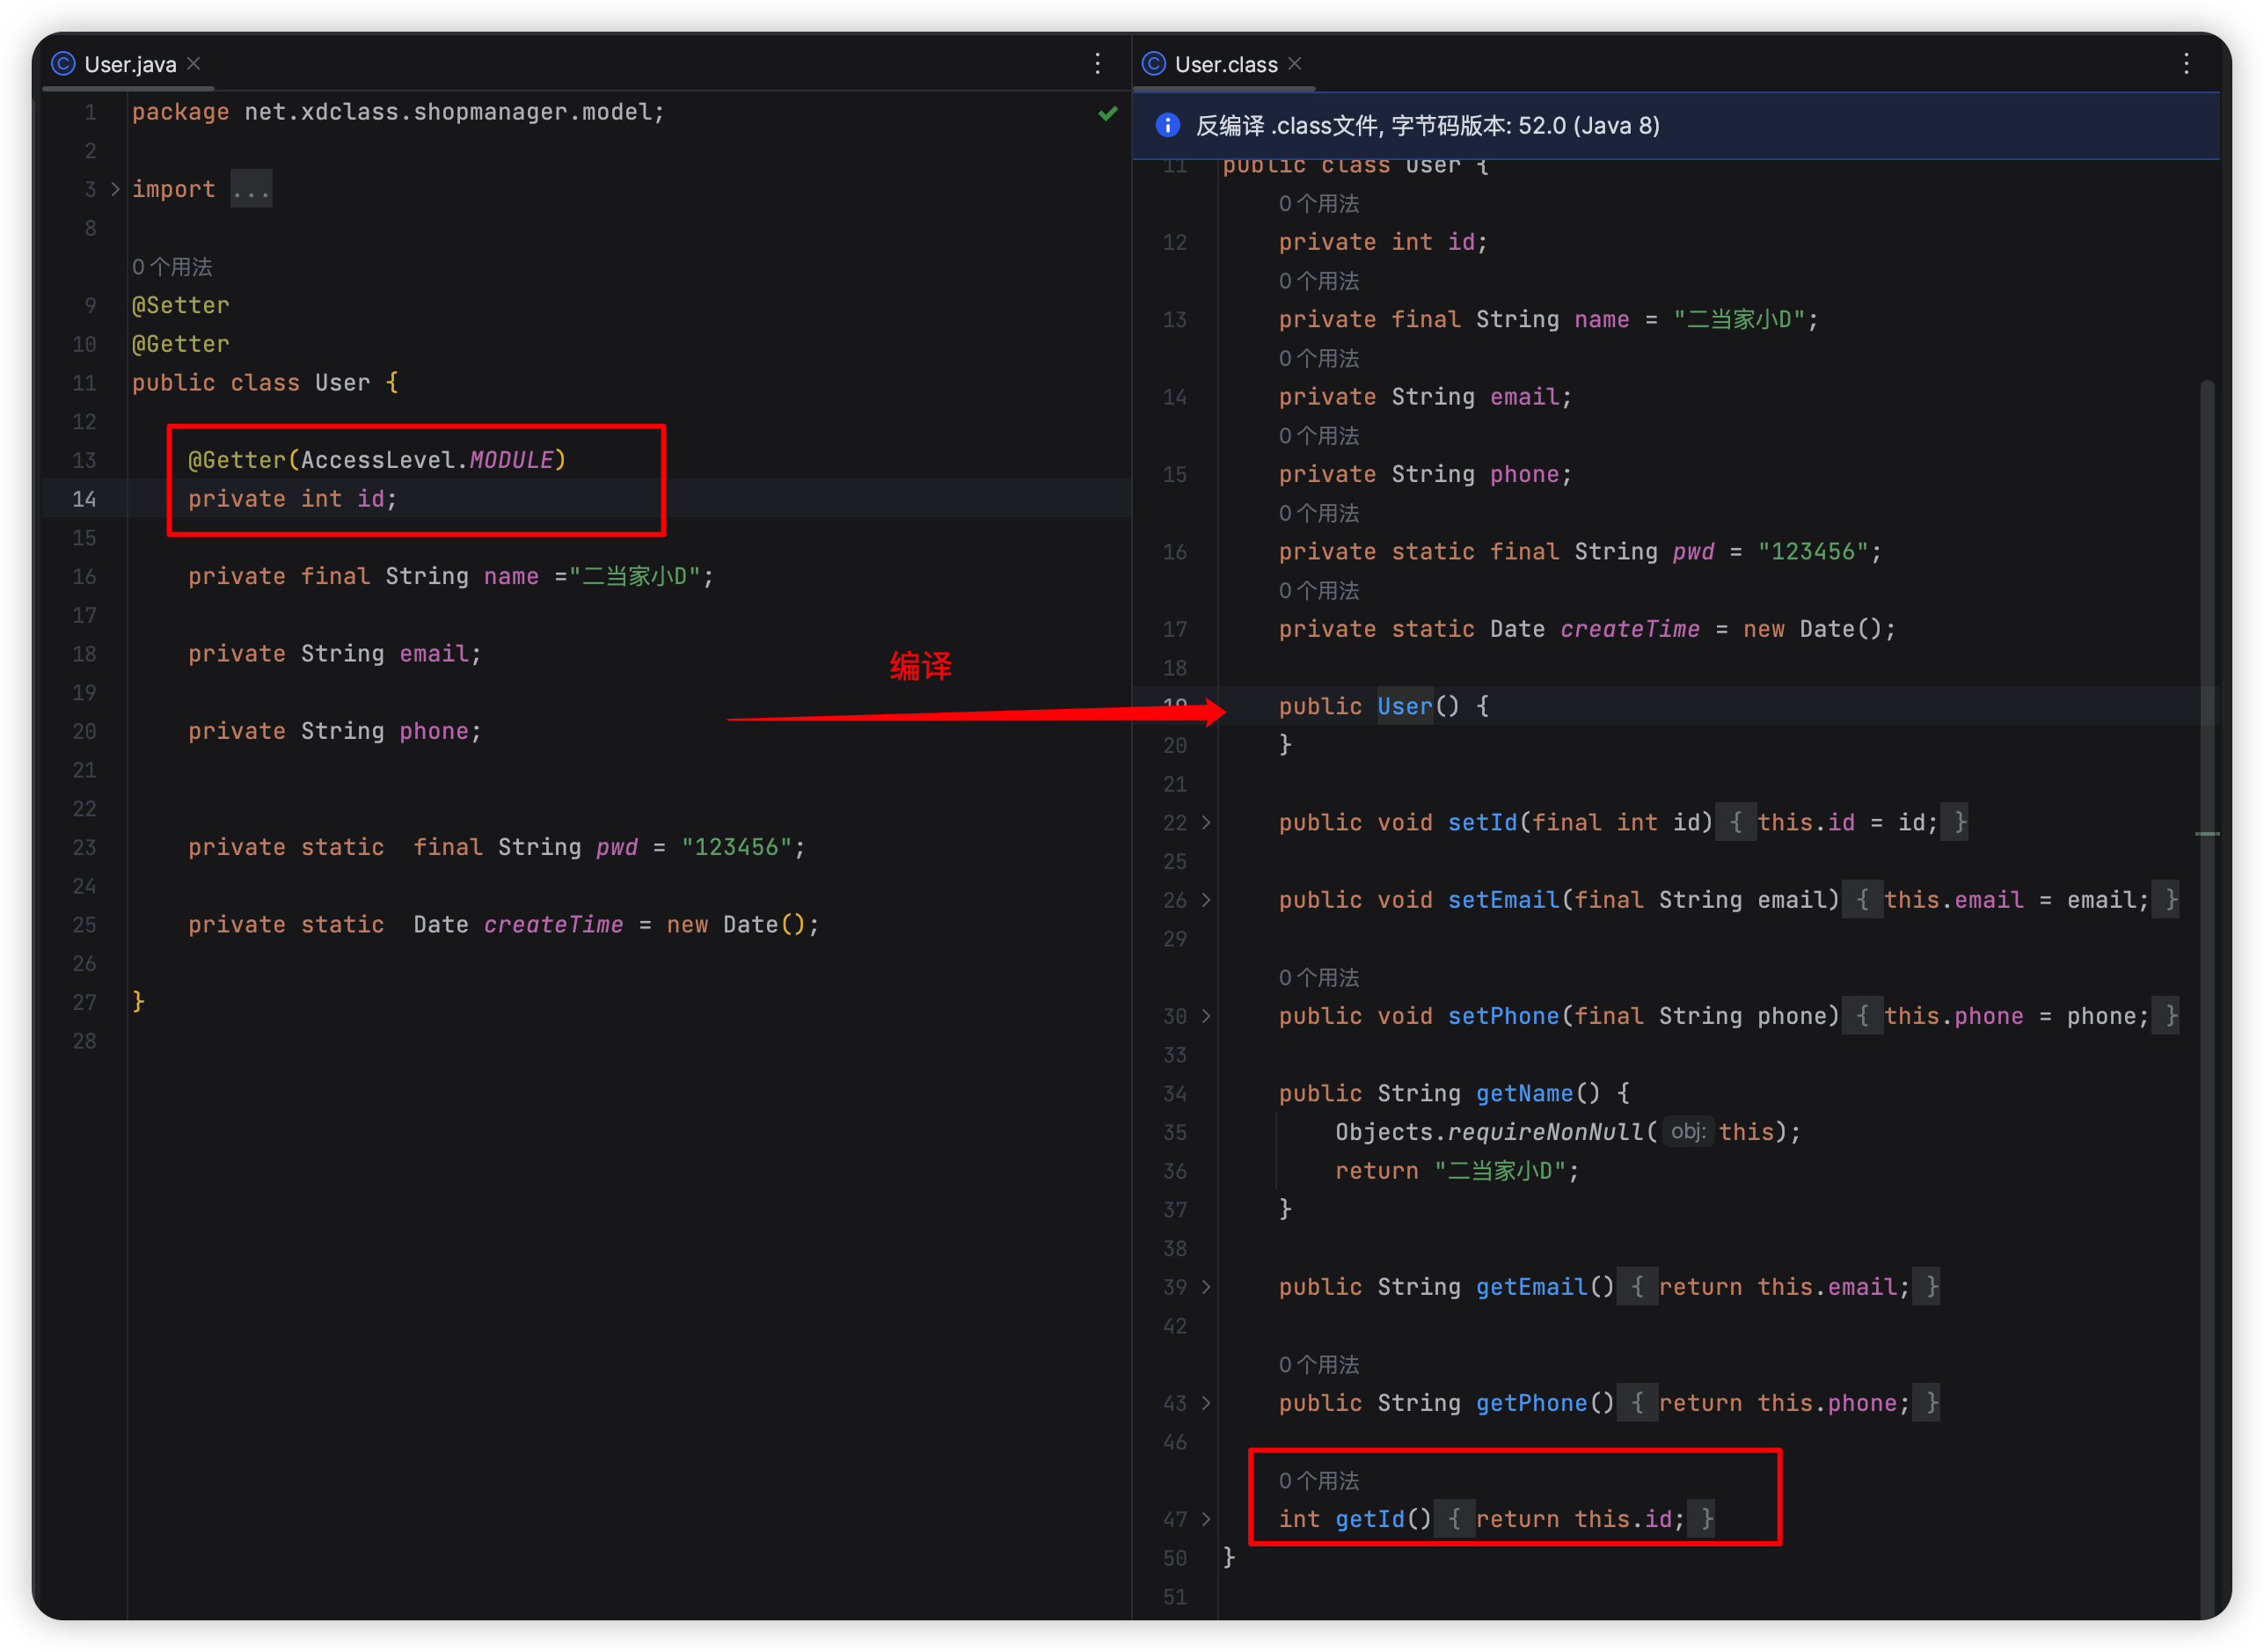This screenshot has width=2264, height=1652.
Task: Click green checkmark inspection status icon
Action: 1107,113
